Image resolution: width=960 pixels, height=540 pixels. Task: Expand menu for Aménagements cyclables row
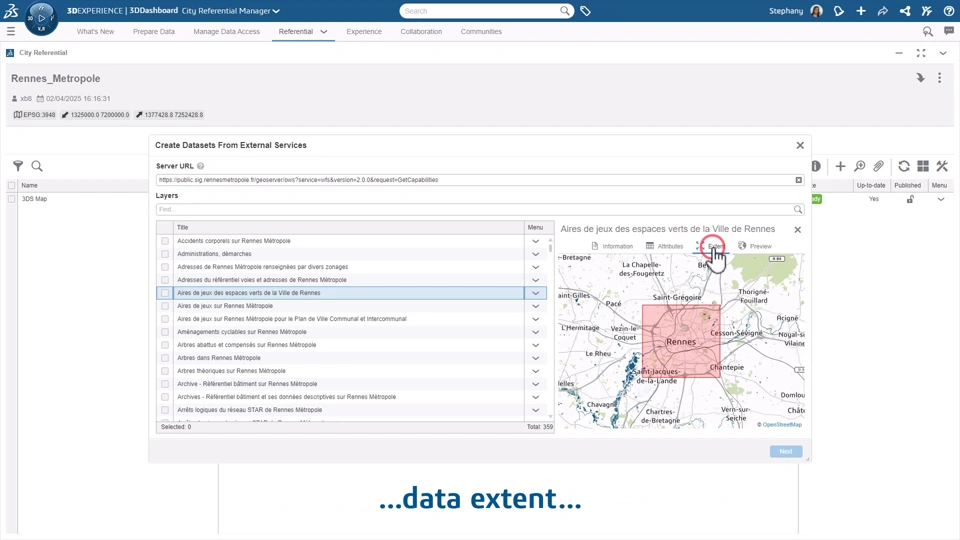(536, 332)
